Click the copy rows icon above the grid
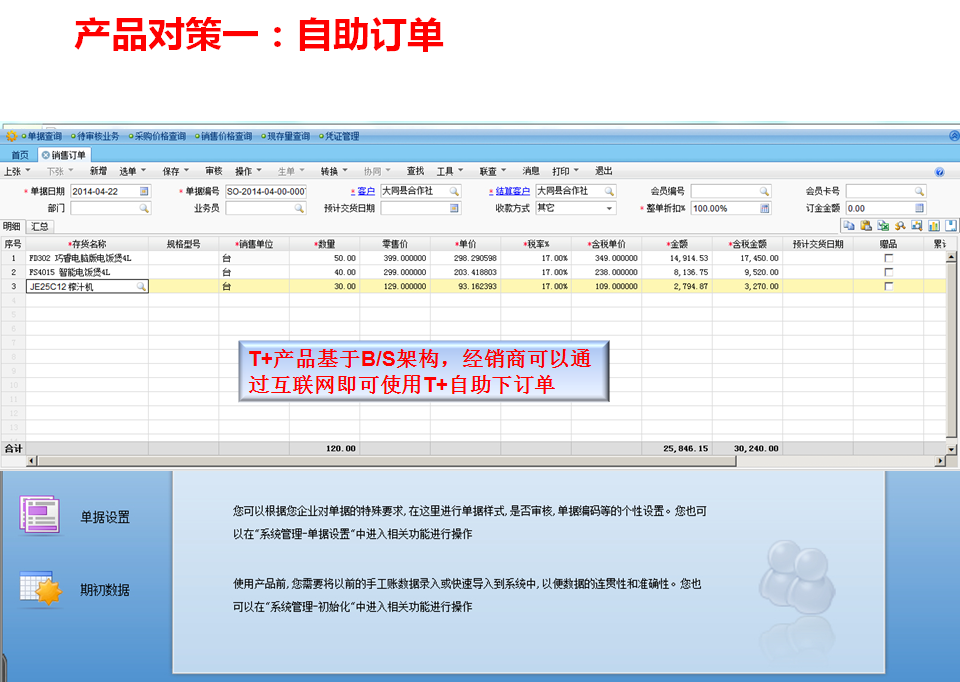Viewport: 960px width, 682px height. (x=849, y=225)
